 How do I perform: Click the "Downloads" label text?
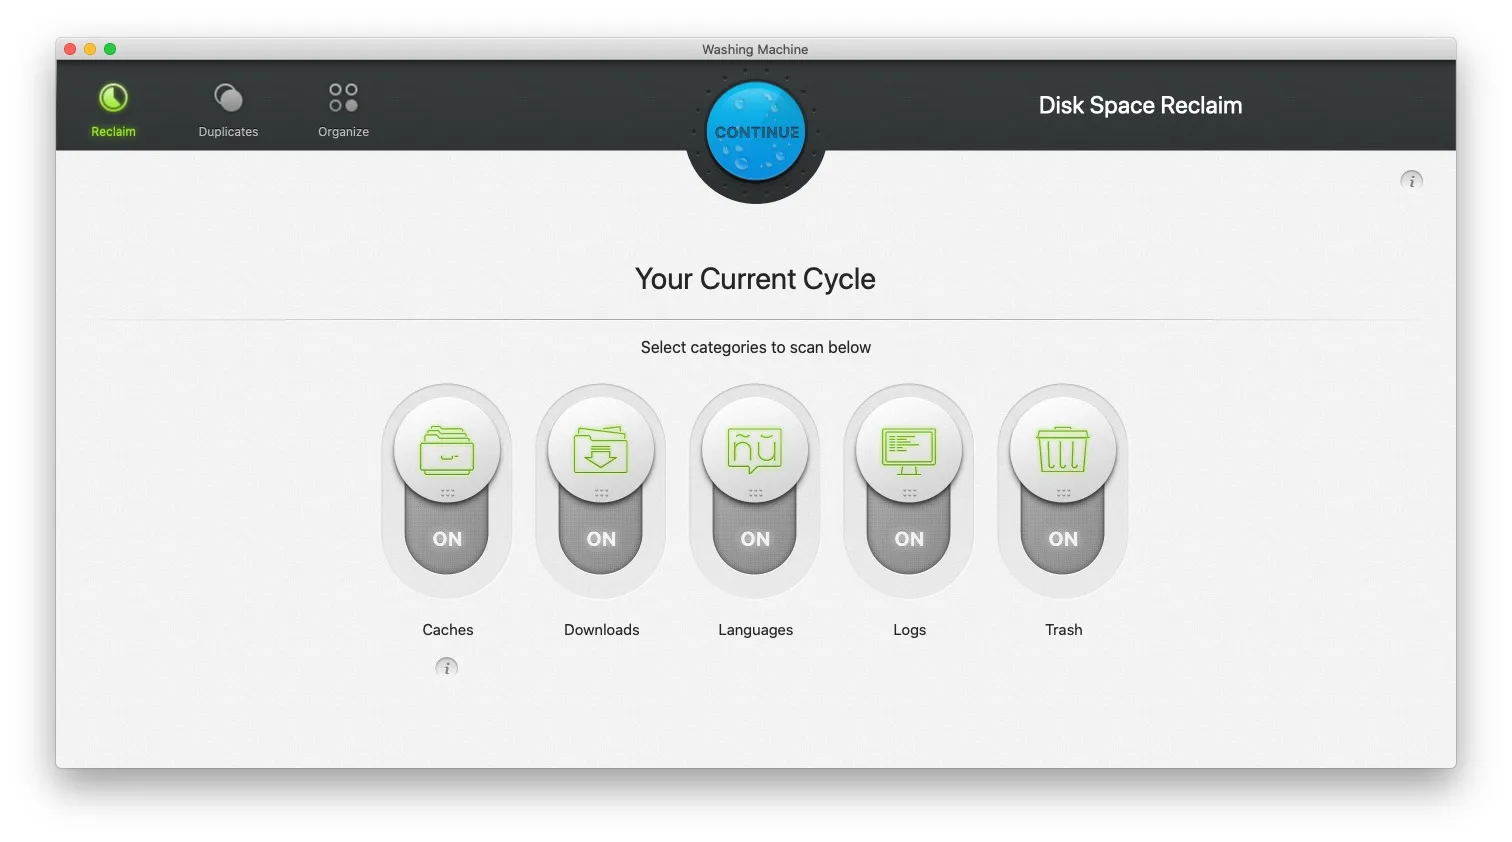point(601,630)
